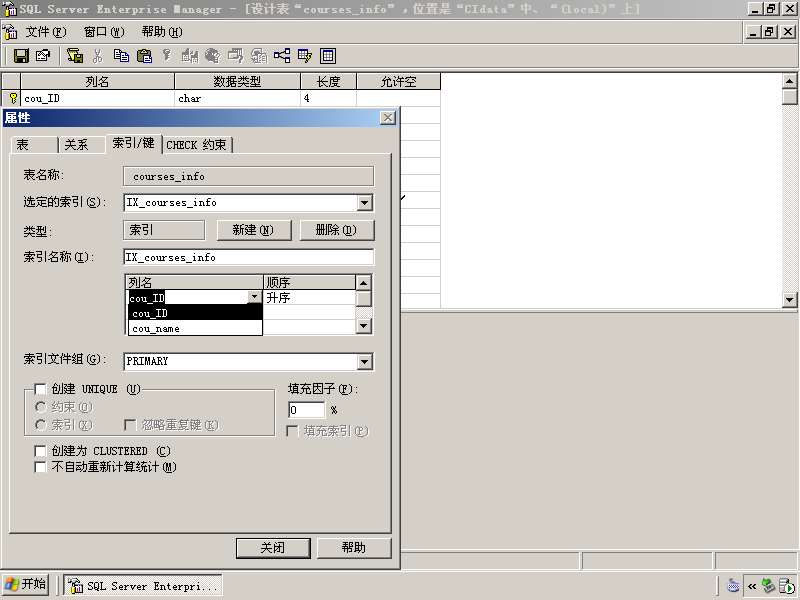Click the char data type cell
This screenshot has height=600, width=800.
pos(238,98)
